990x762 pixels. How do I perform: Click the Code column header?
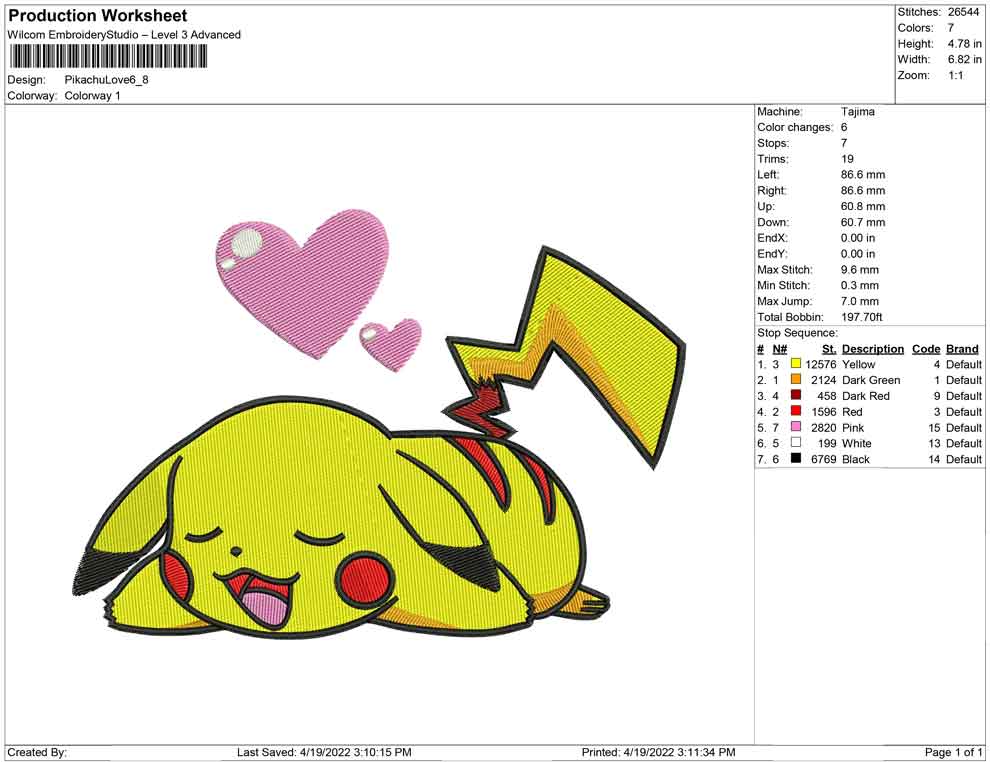coord(926,349)
